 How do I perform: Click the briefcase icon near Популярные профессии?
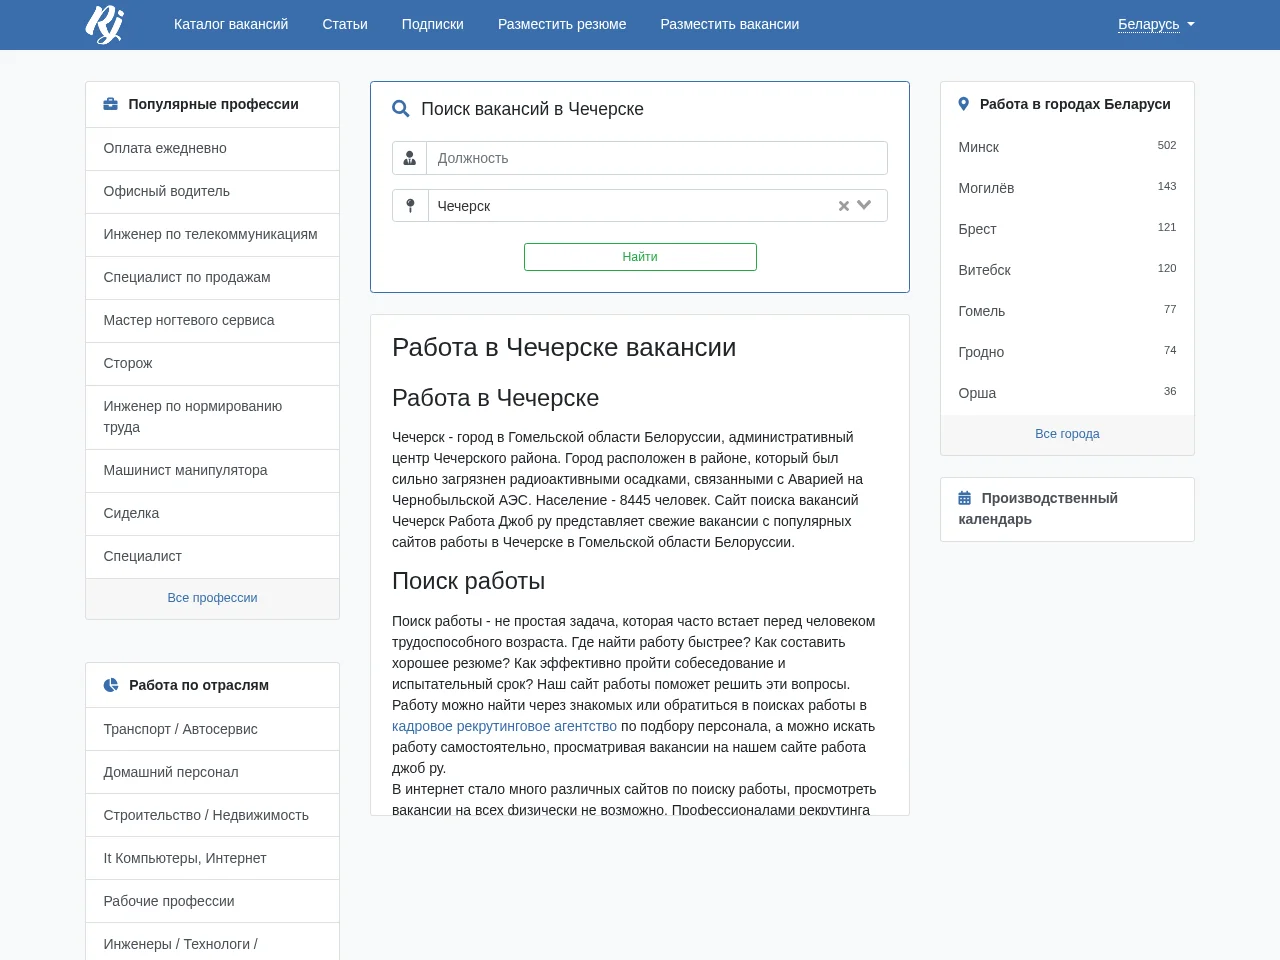111,104
